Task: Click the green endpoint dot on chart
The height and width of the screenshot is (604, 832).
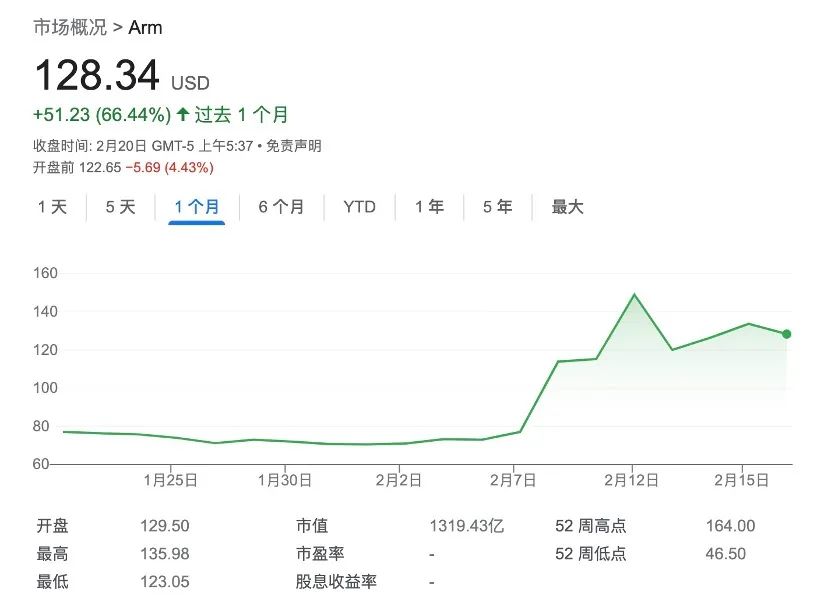Action: 786,334
